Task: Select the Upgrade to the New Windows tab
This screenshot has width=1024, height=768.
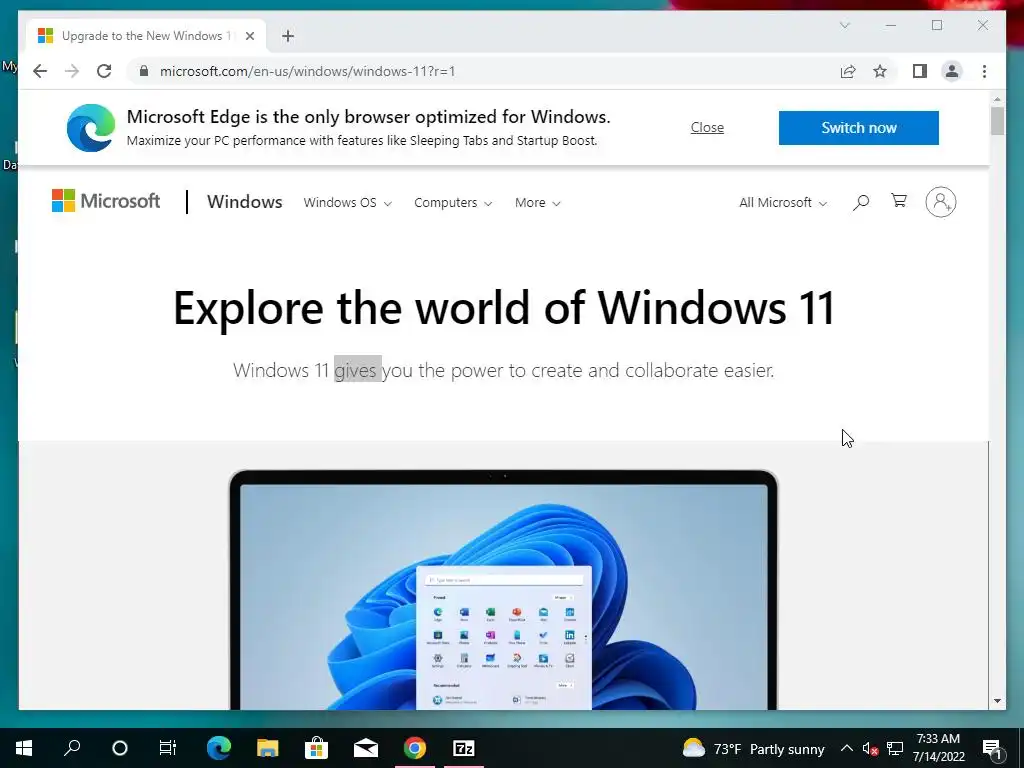Action: point(146,36)
